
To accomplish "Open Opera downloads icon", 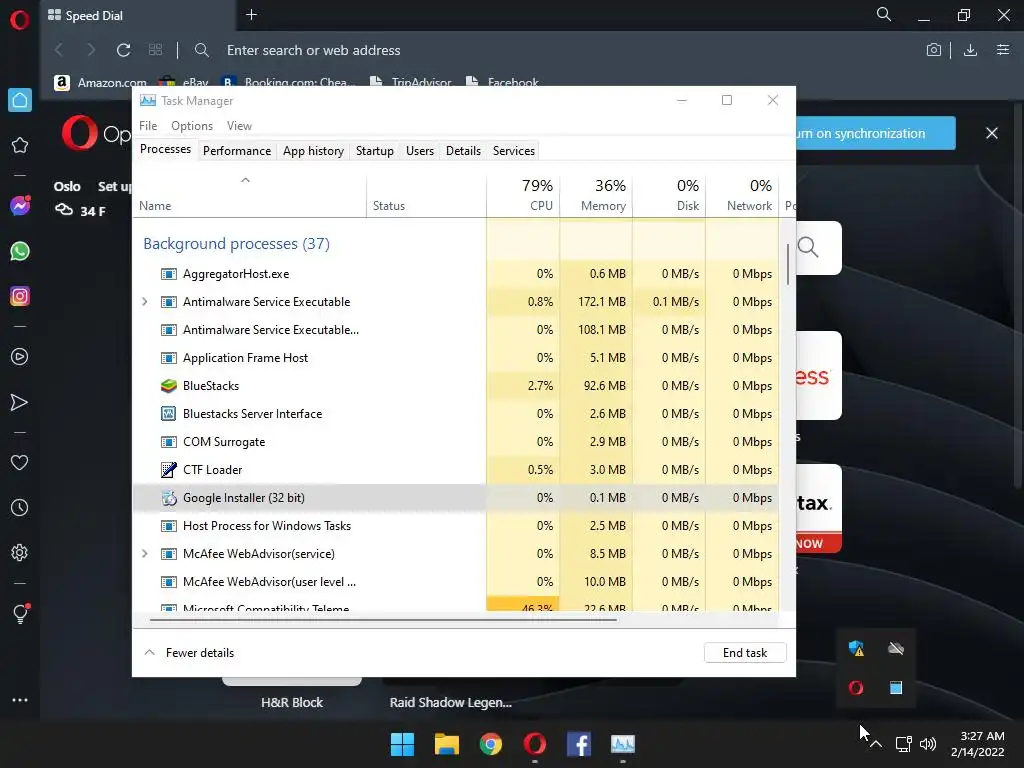I will click(x=970, y=50).
